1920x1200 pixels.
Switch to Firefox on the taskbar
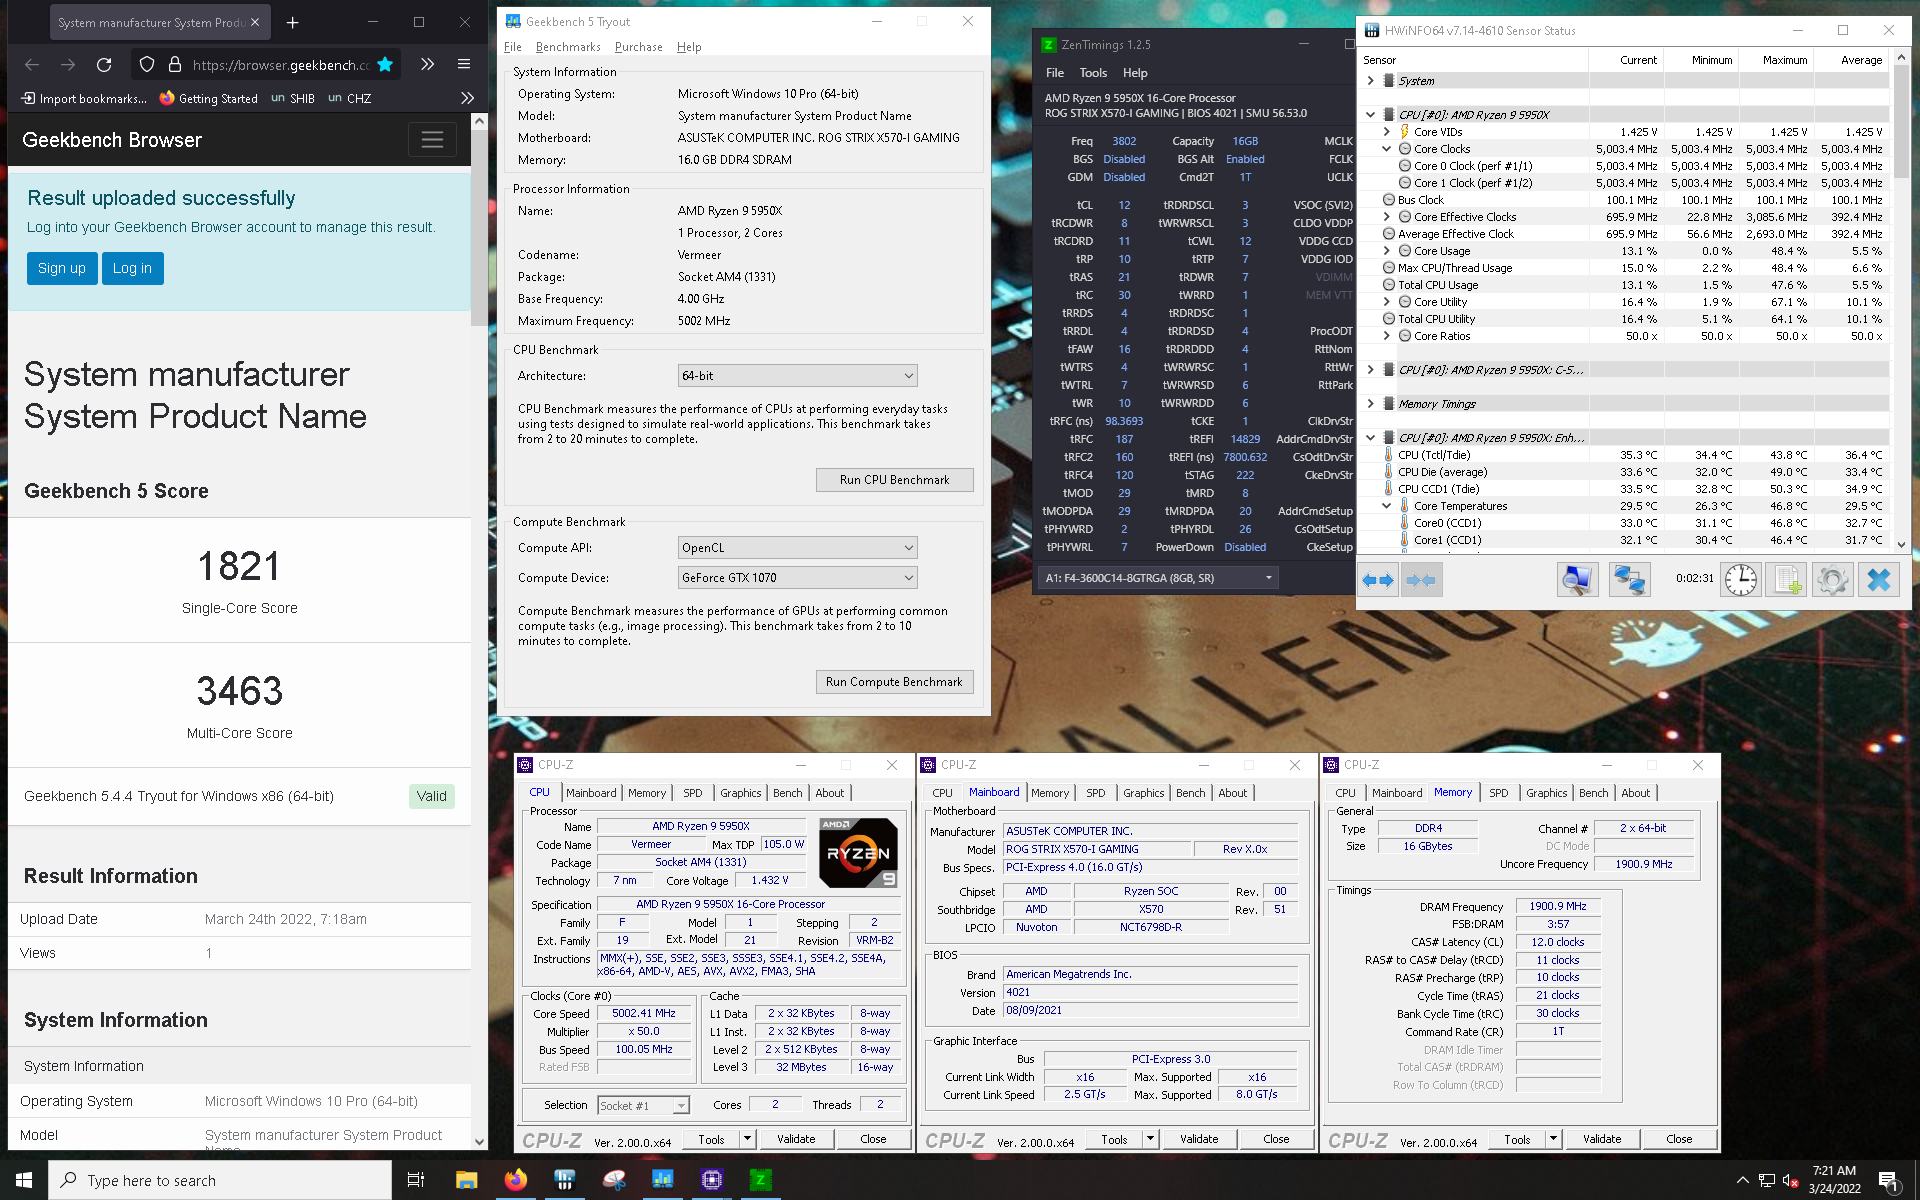pos(515,1180)
